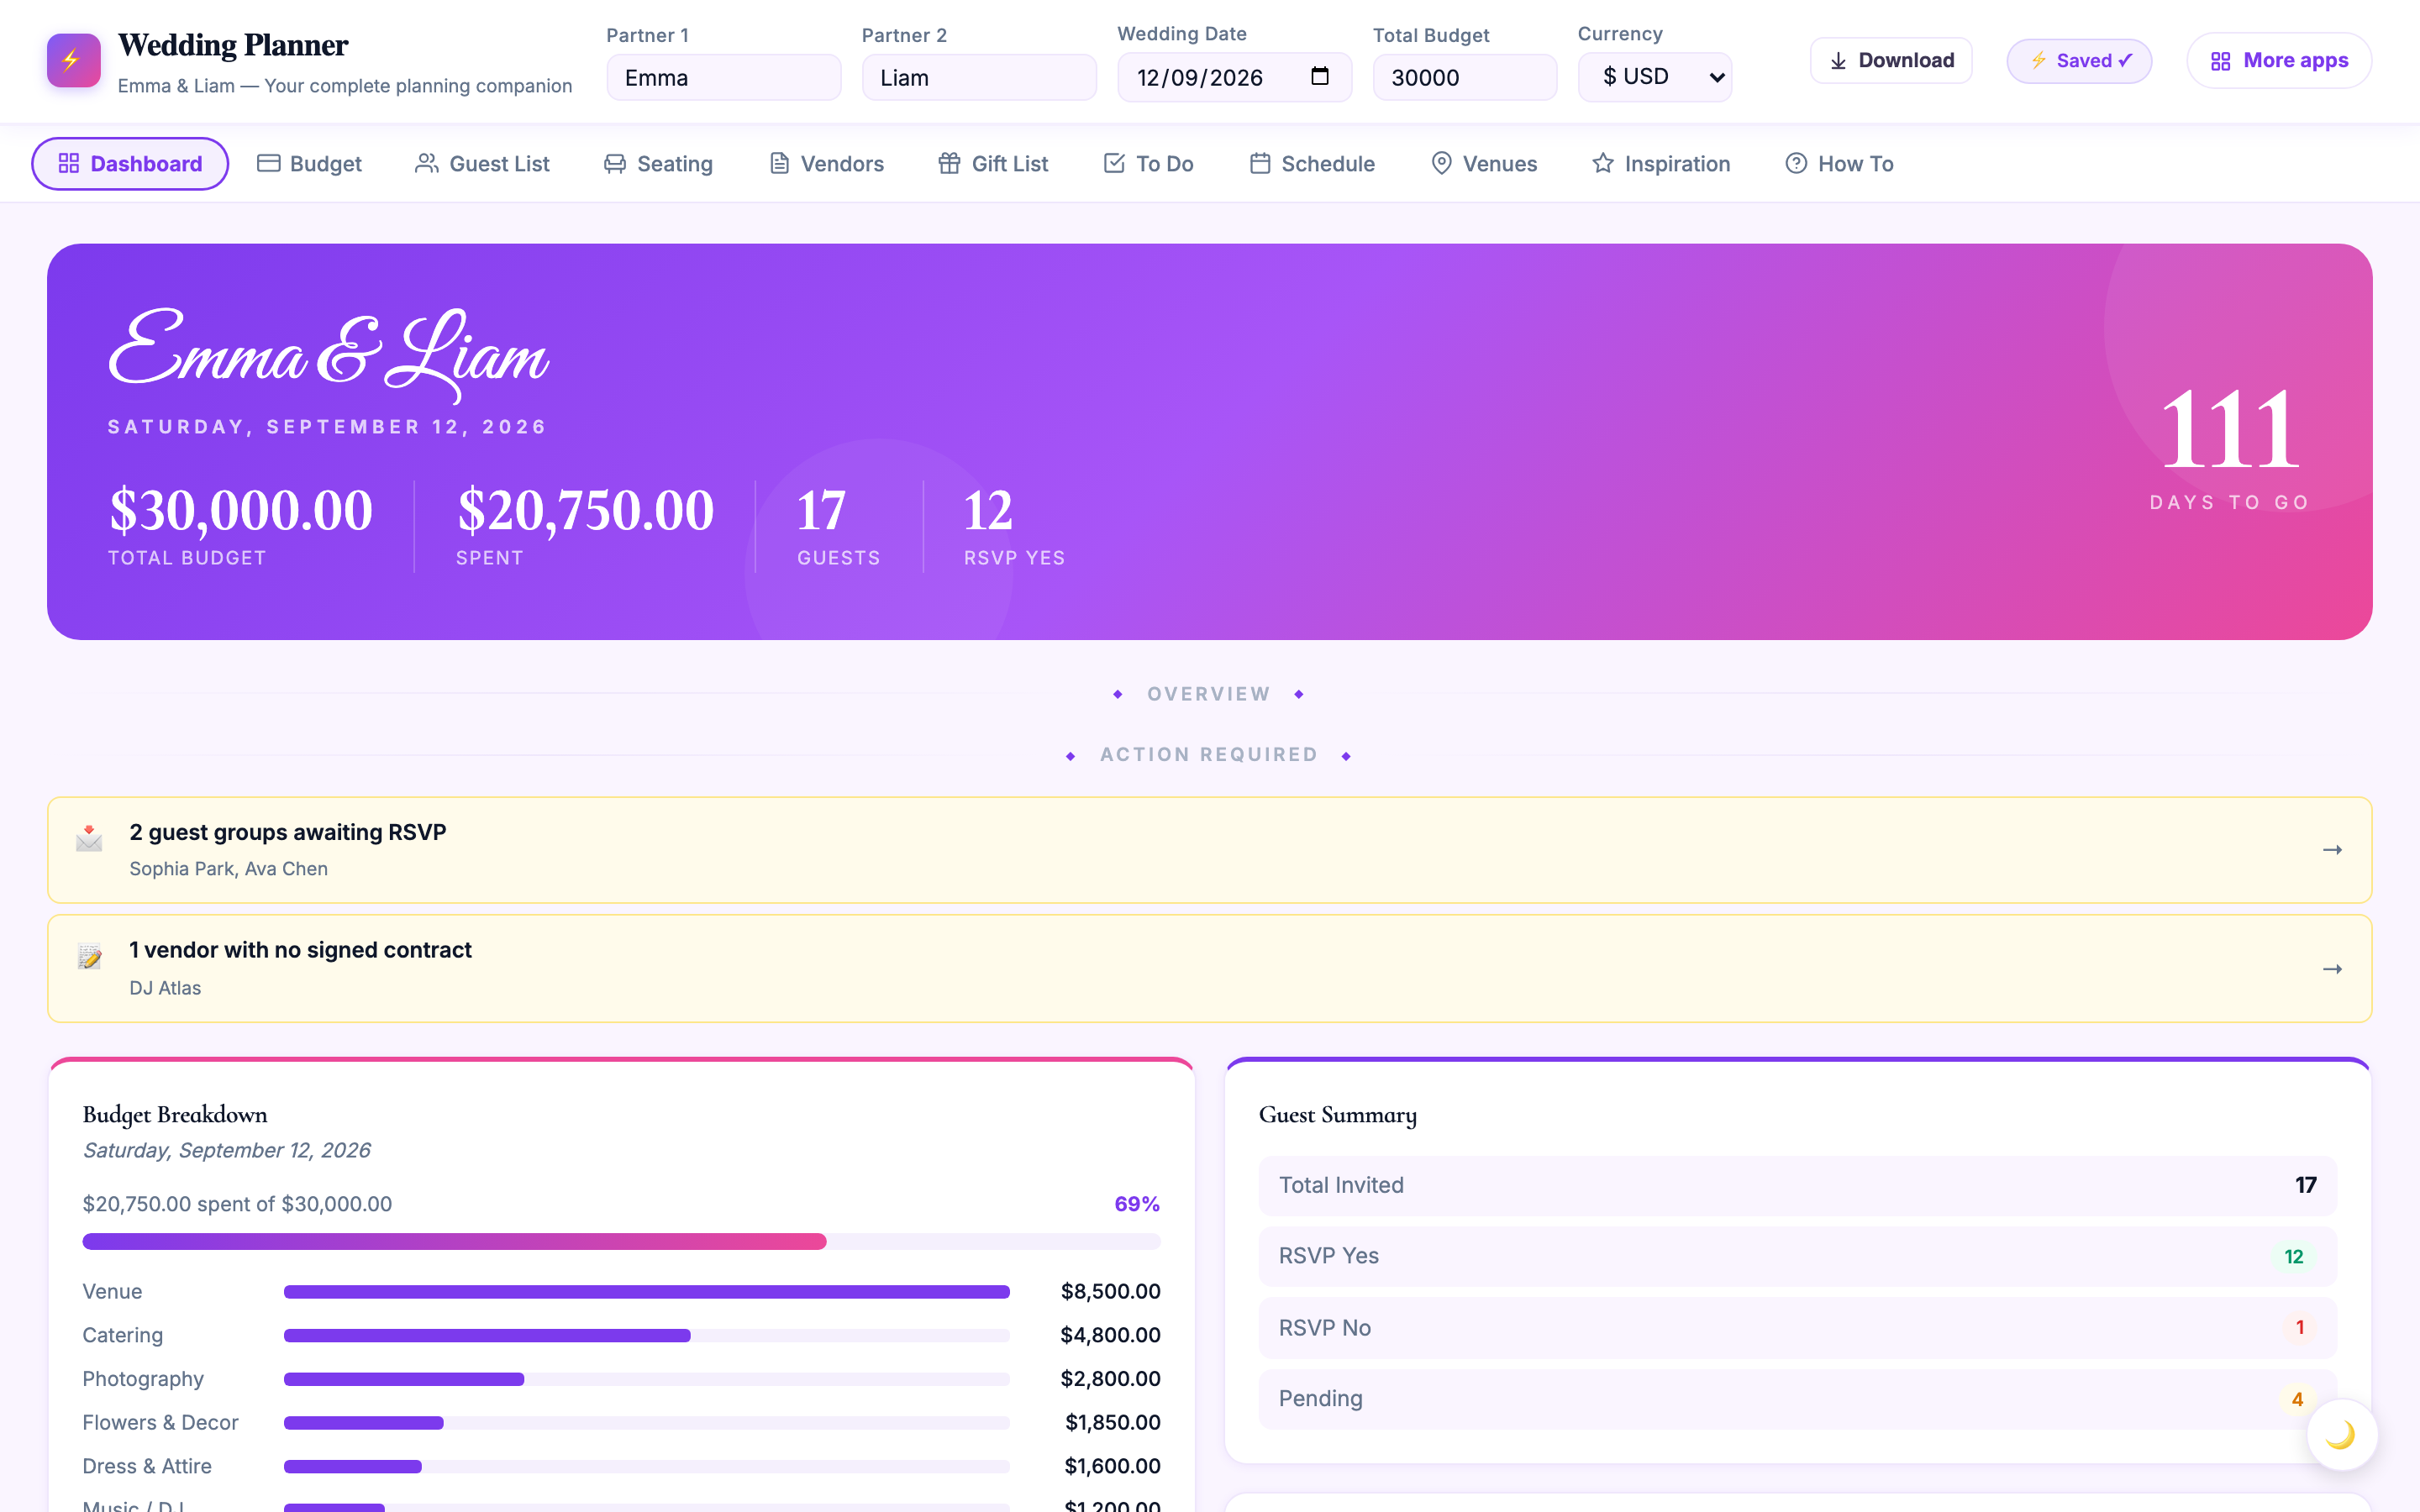The image size is (2420, 1512).
Task: Click the lightning bolt app logo
Action: pos(73,61)
